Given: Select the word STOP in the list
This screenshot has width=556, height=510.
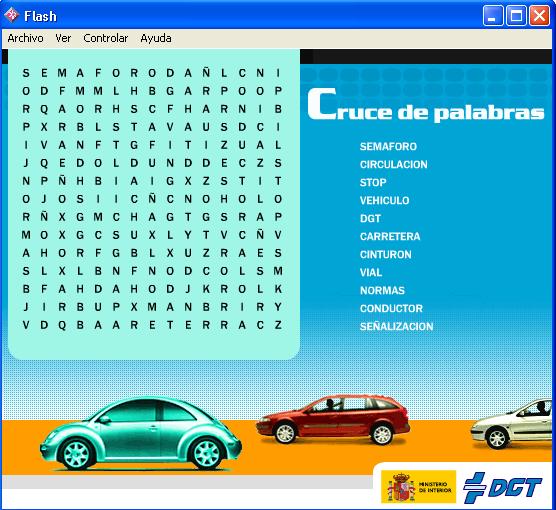Looking at the screenshot, I should [373, 183].
